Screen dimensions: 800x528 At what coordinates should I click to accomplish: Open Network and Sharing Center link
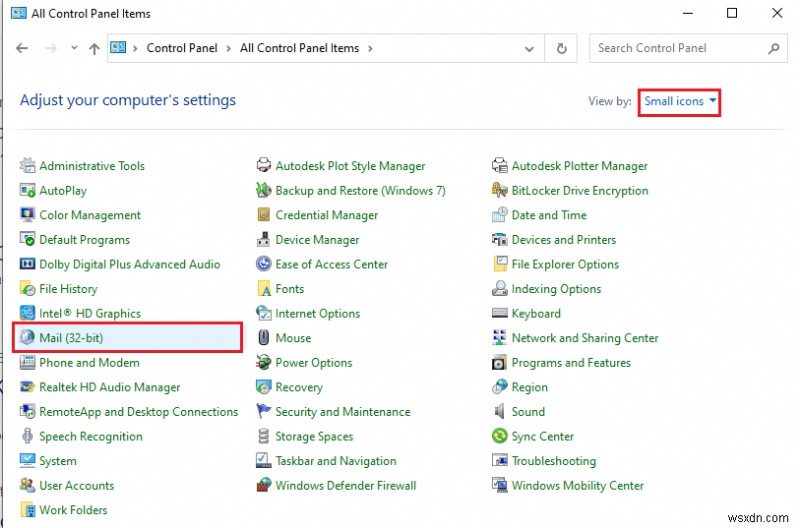click(x=585, y=338)
